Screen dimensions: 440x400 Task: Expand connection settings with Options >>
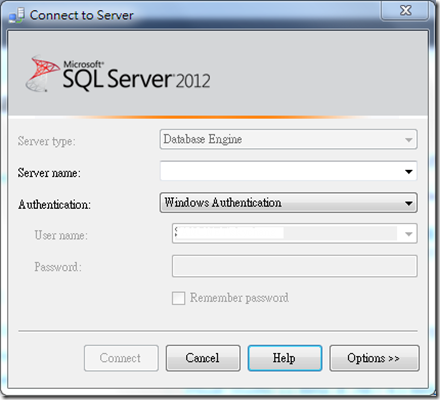pyautogui.click(x=374, y=358)
